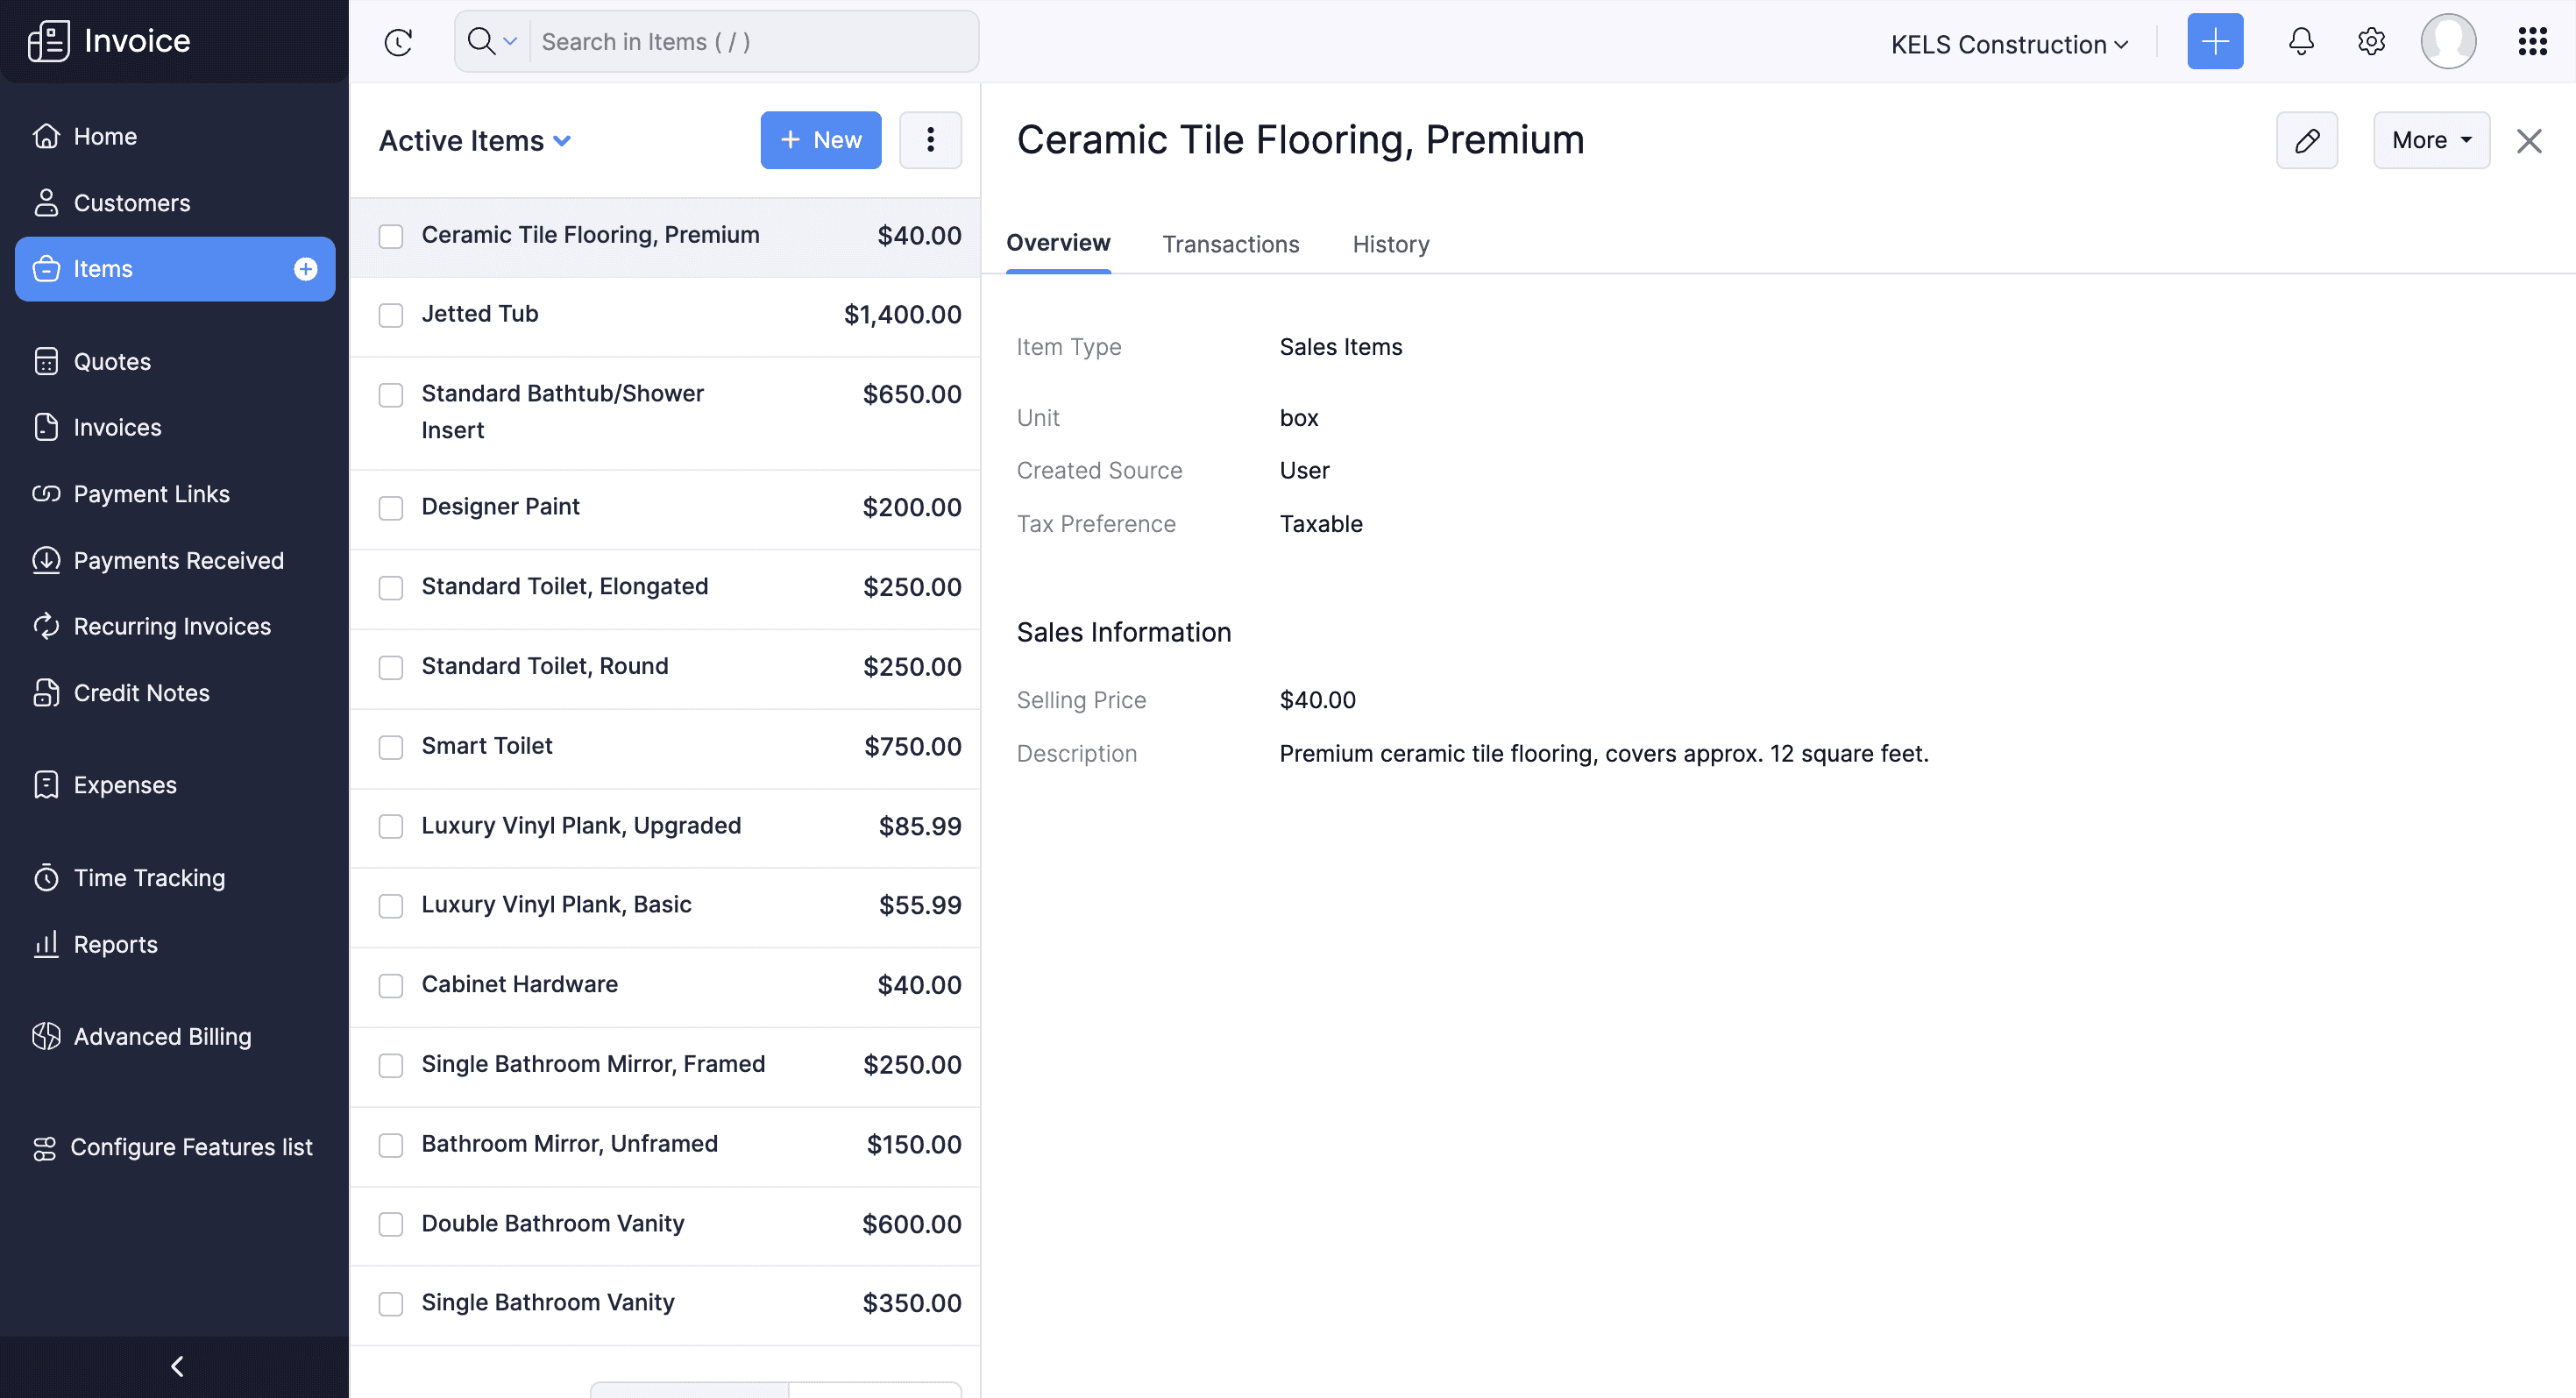Switch to the Overview tab
2576x1398 pixels.
(x=1058, y=243)
